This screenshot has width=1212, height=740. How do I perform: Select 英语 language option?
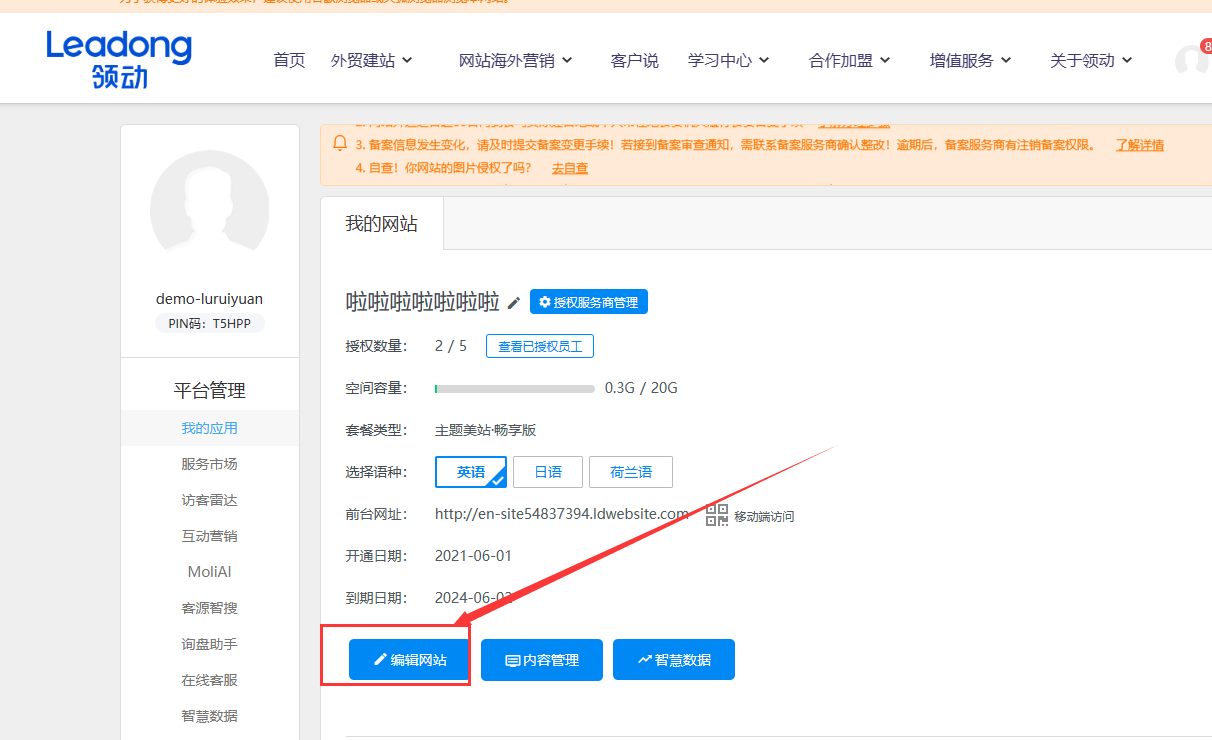471,472
